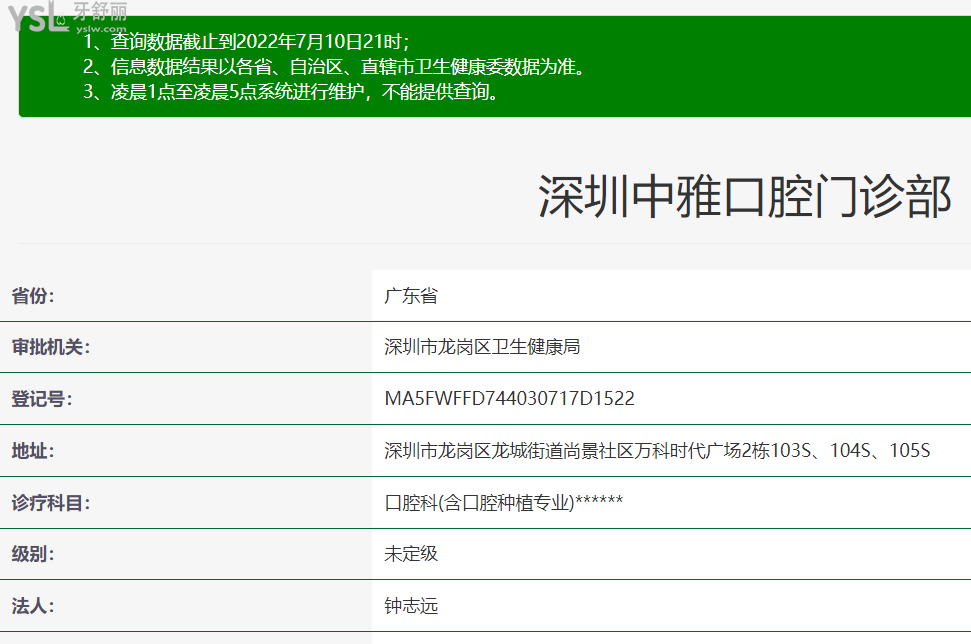Click the 地址 label
The height and width of the screenshot is (644, 971).
[33, 451]
